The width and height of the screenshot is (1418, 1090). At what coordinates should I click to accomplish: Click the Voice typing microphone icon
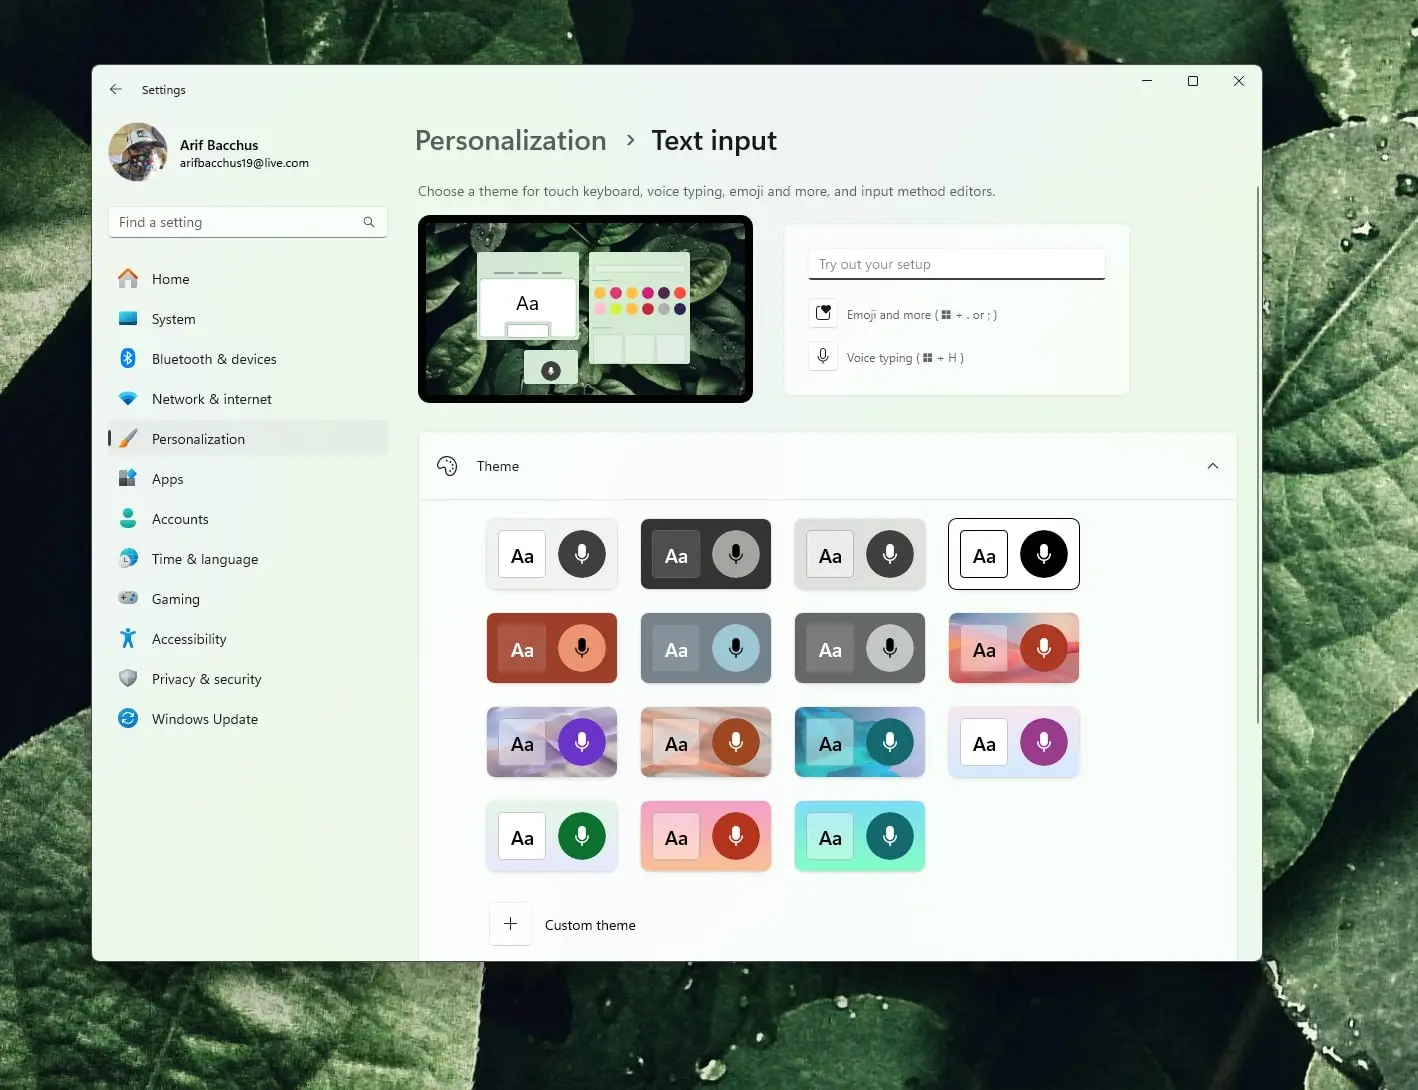(x=823, y=357)
